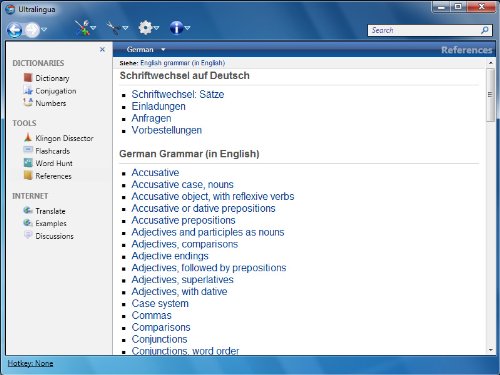
Task: Click the gear settings icon
Action: 145,28
